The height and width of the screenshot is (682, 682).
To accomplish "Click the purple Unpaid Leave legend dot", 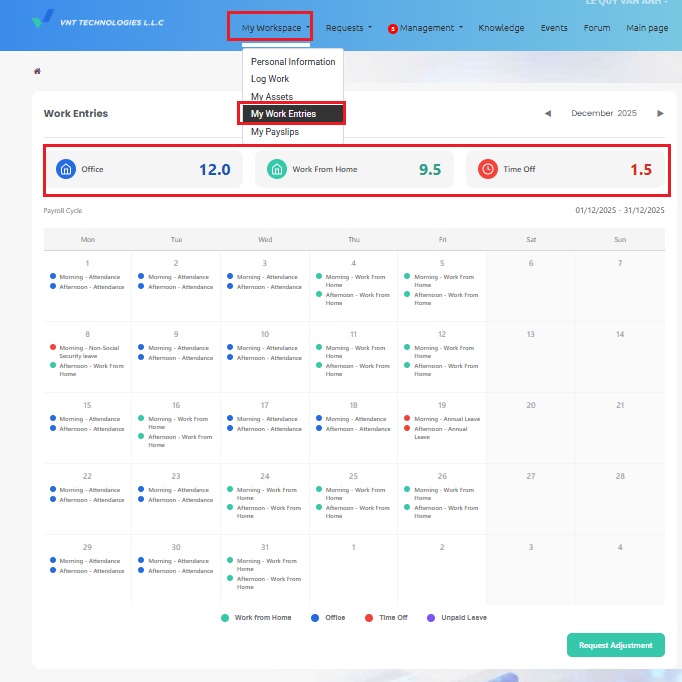I will tap(432, 618).
